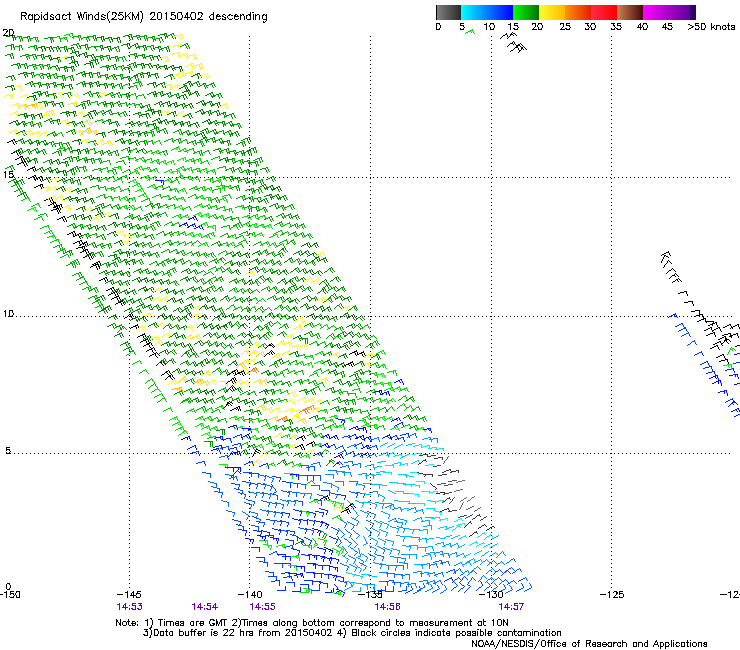The height and width of the screenshot is (650, 740).
Task: Pick the brown 35–40 knots legend segment
Action: [630, 12]
